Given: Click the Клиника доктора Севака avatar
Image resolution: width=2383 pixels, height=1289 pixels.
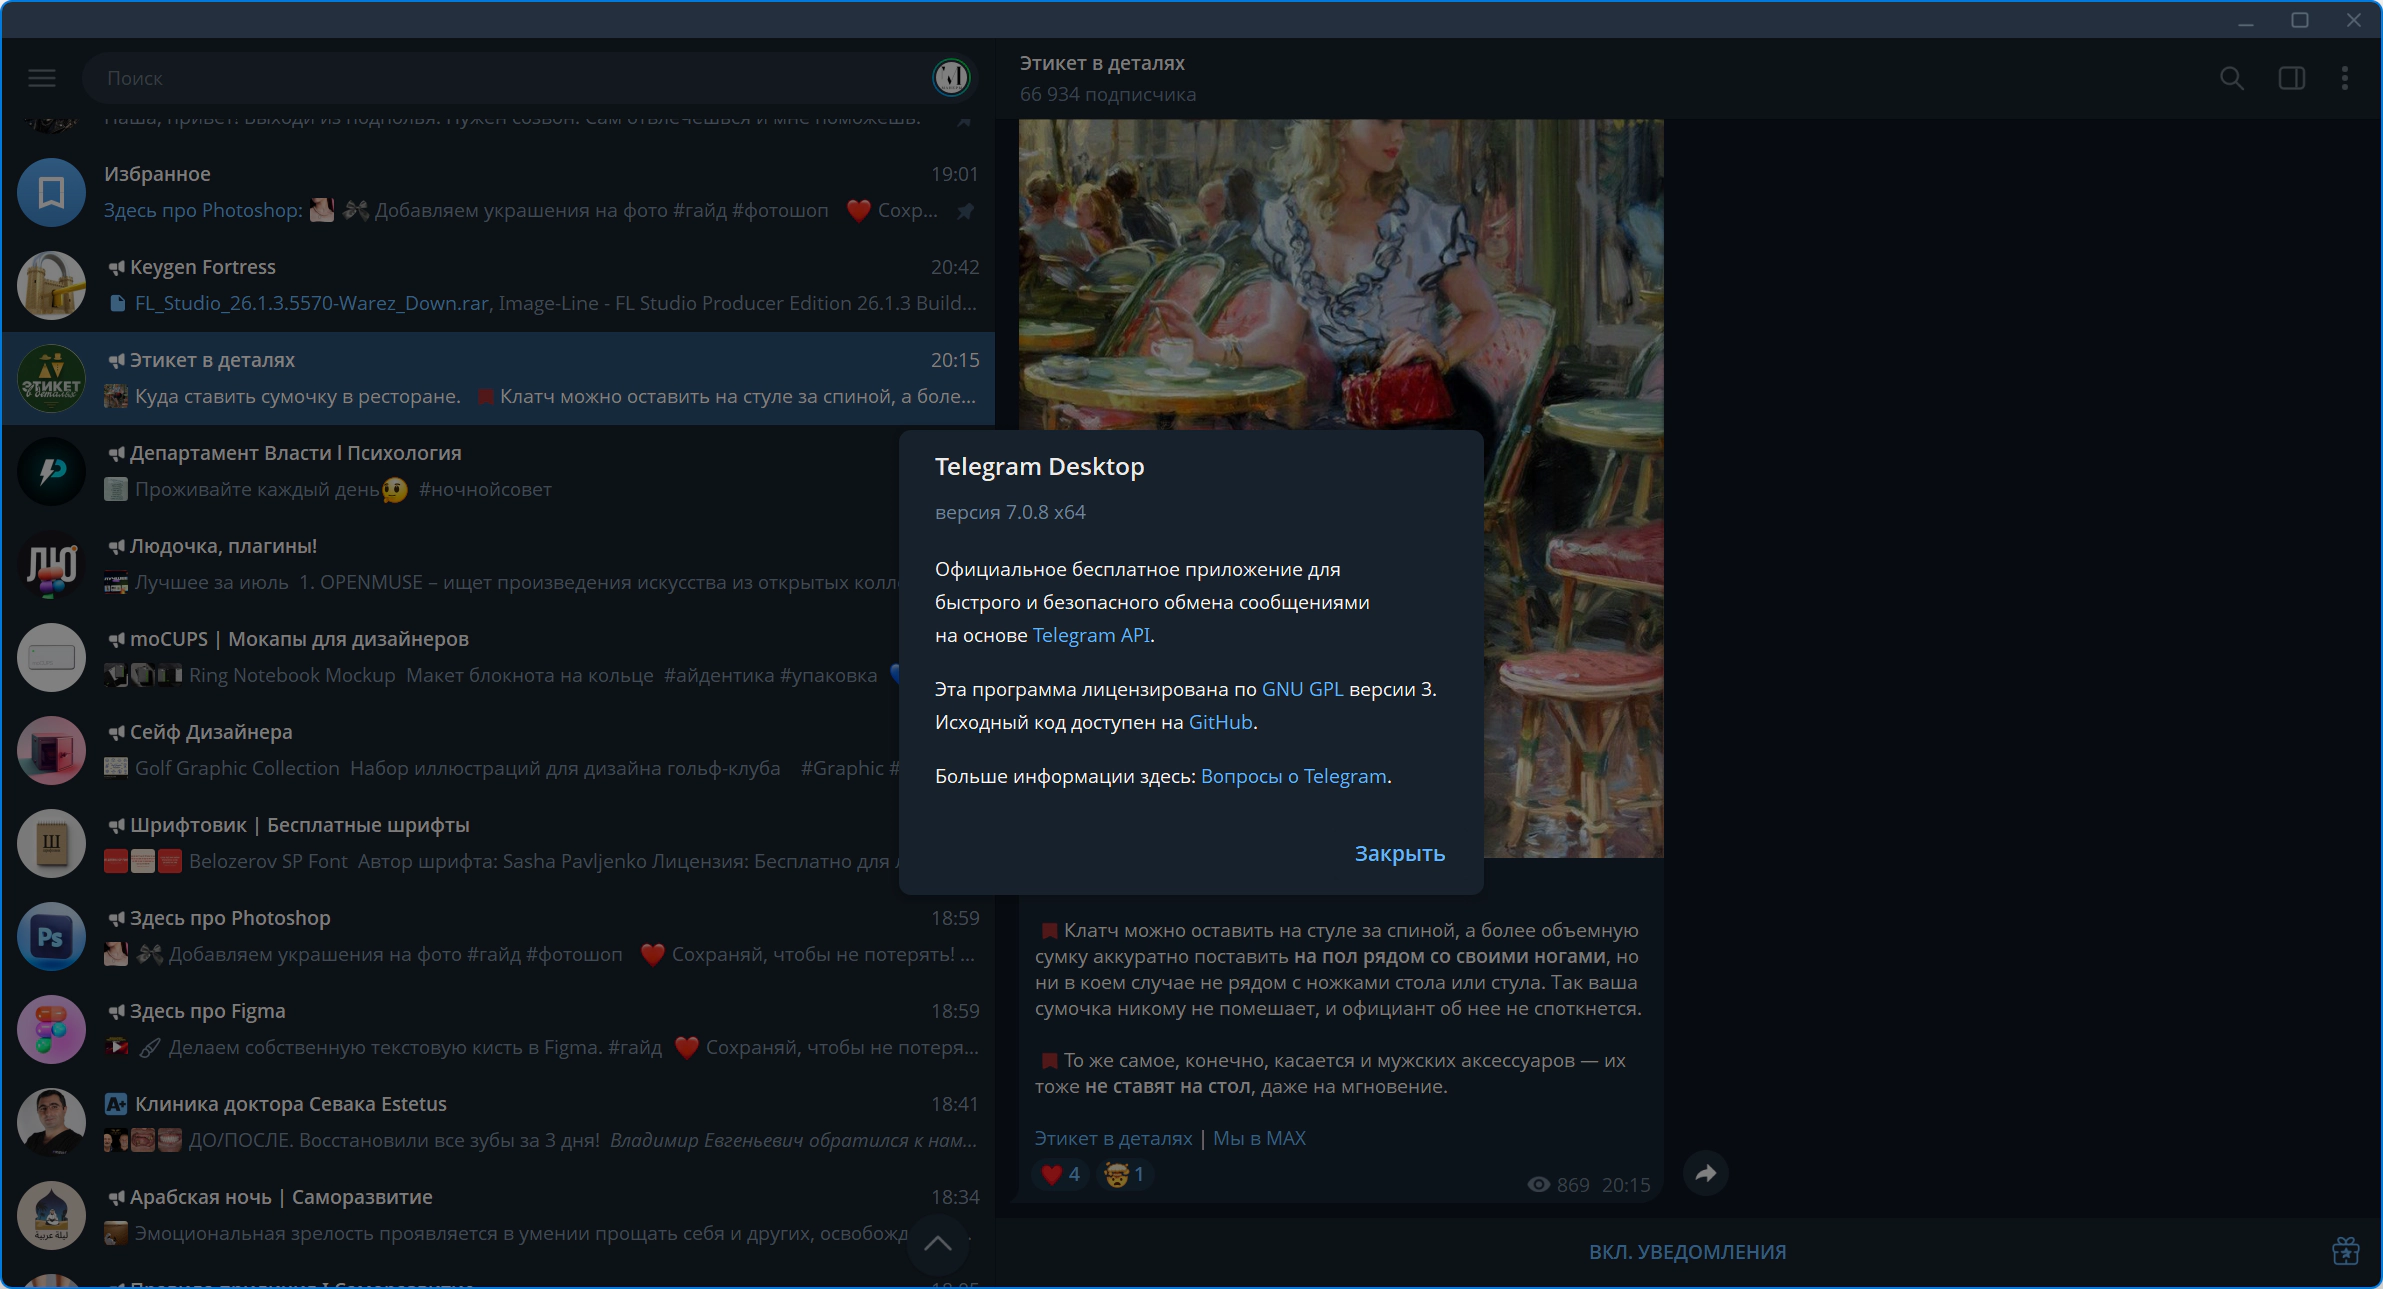Looking at the screenshot, I should pos(52,1122).
